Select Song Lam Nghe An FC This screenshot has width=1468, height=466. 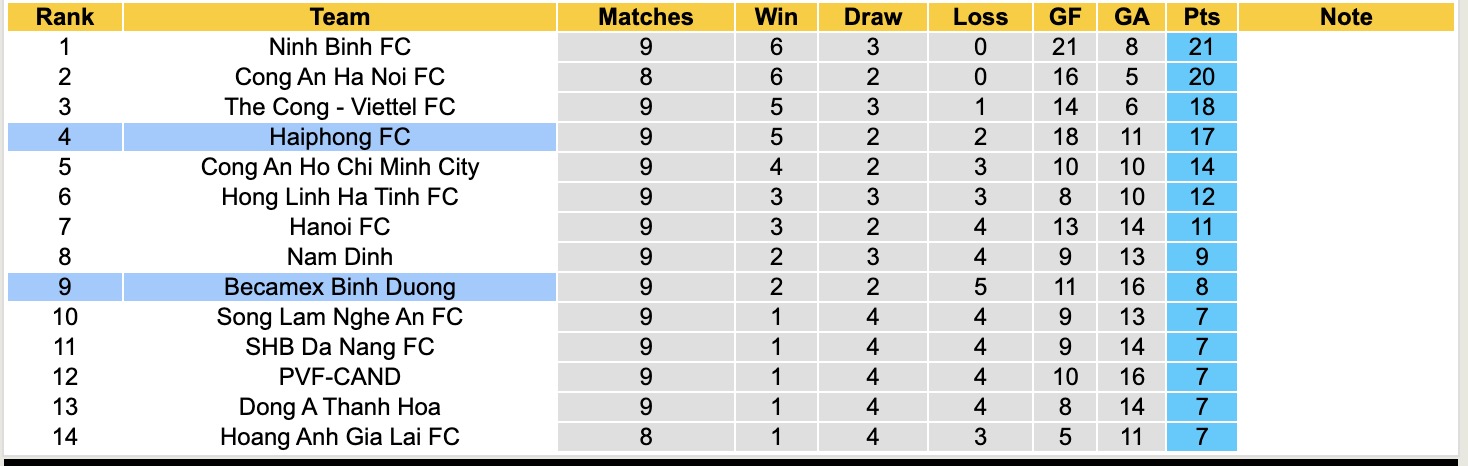tap(339, 317)
